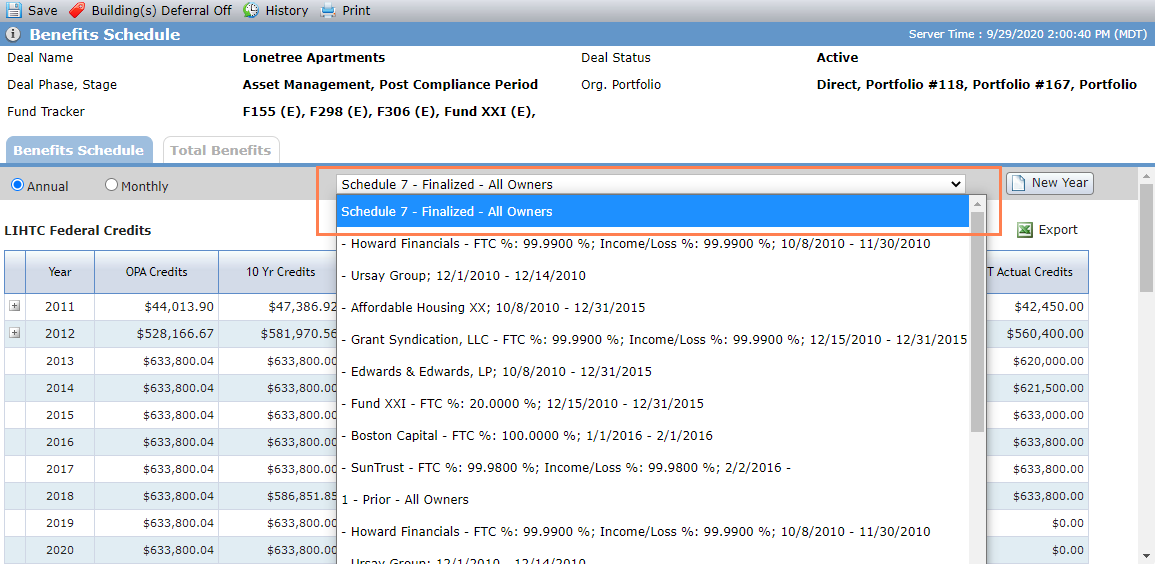Choose SunTrust FTC 99.98% option

click(x=566, y=468)
